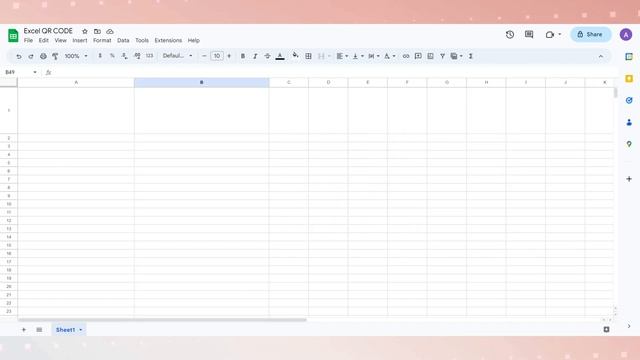Toggle italic formatting
640x360 pixels.
(x=255, y=56)
